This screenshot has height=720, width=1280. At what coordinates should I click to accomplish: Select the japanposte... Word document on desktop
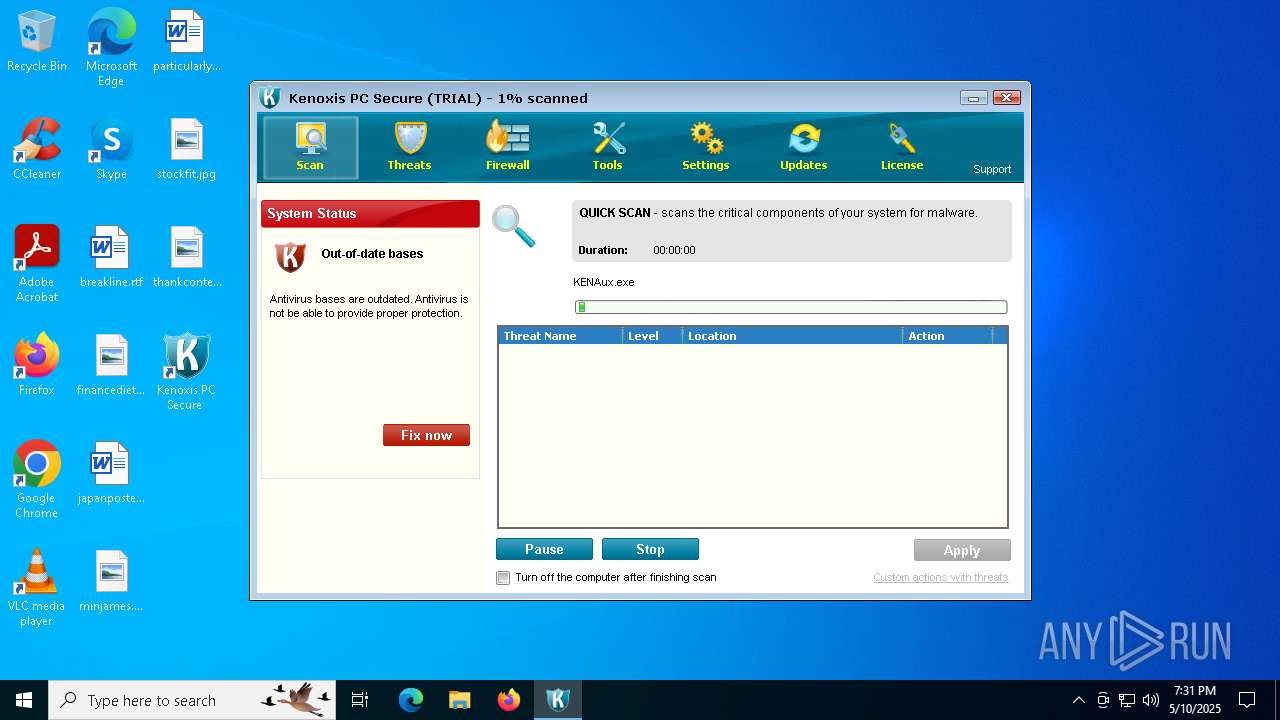click(111, 474)
